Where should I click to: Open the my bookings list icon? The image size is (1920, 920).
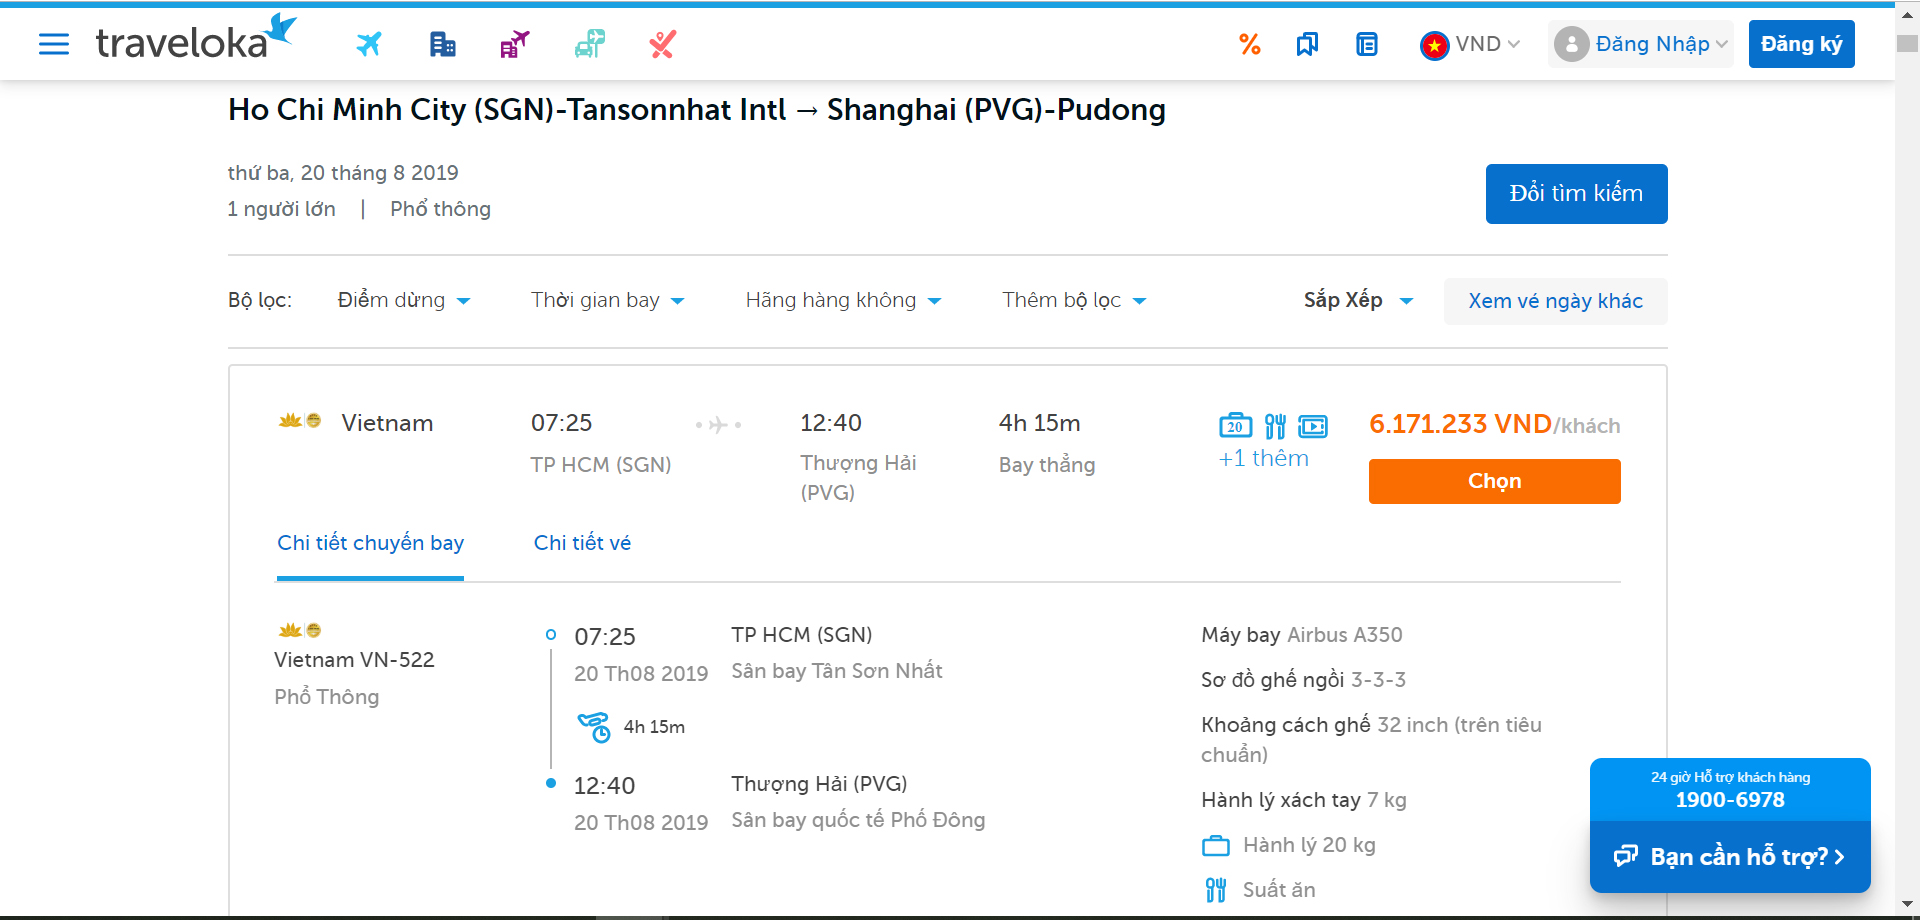pos(1367,44)
